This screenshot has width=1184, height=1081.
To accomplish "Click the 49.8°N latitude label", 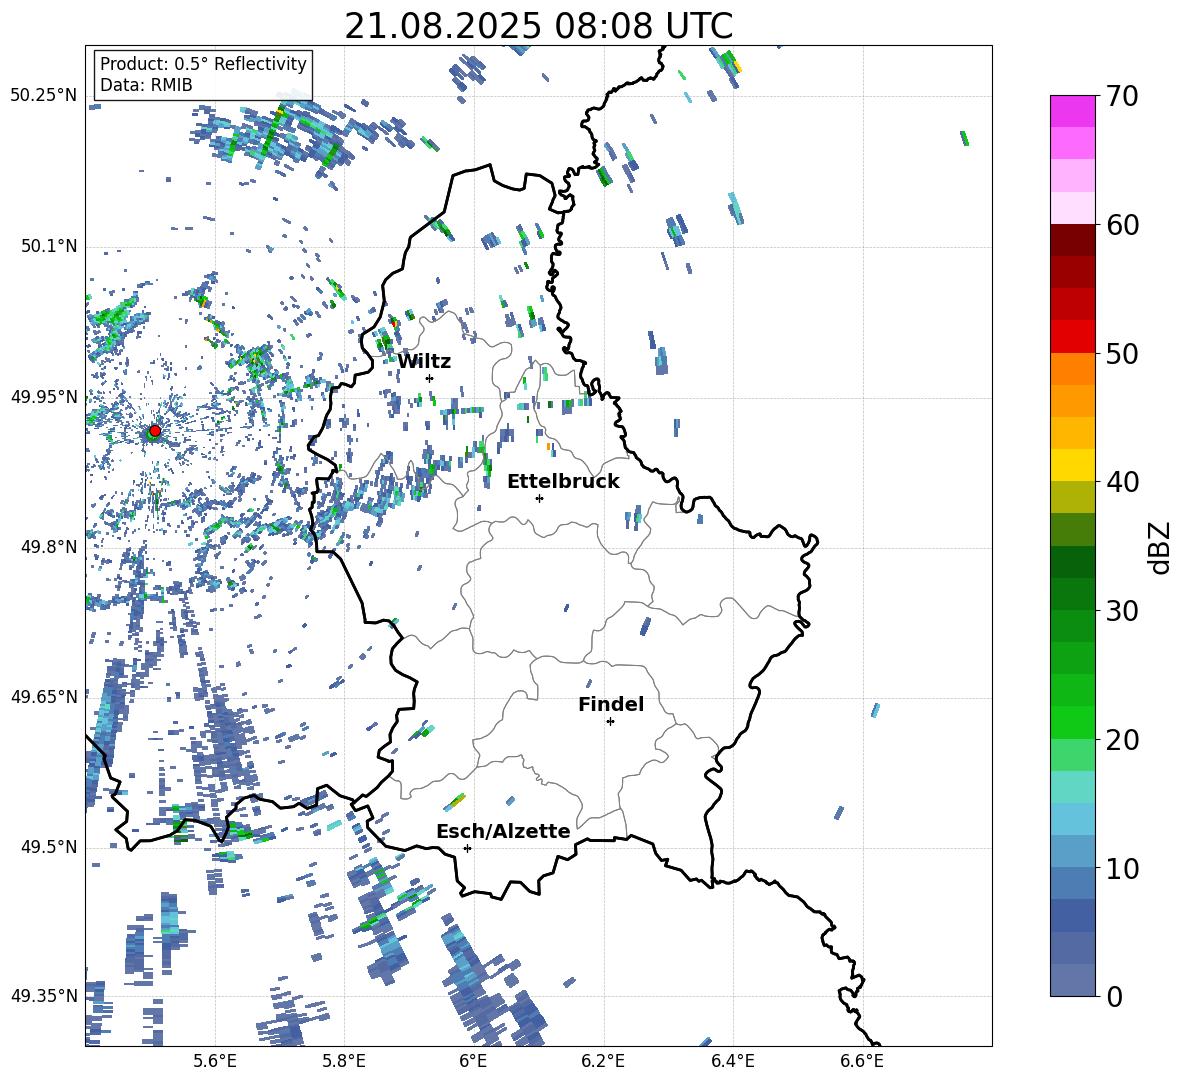I will [49, 547].
